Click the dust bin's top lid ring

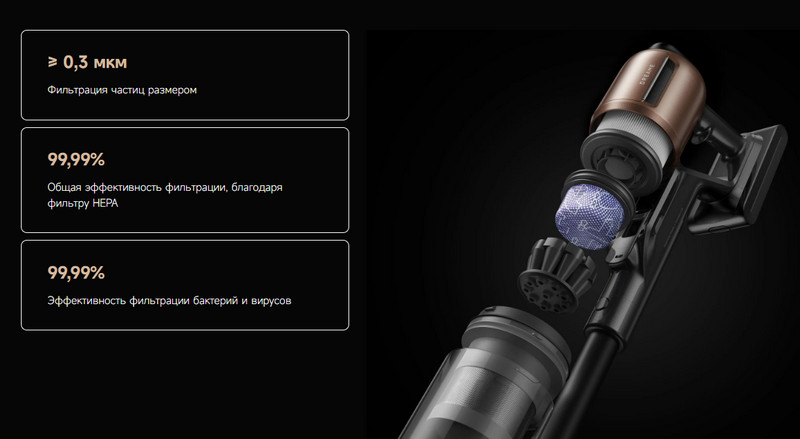tap(515, 332)
